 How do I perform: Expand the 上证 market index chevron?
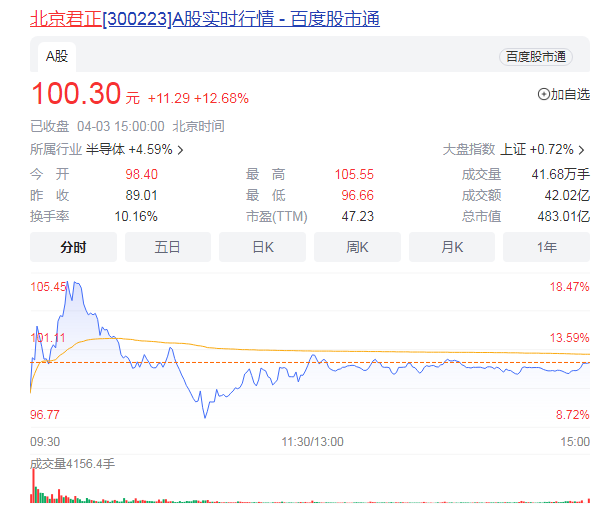582,150
